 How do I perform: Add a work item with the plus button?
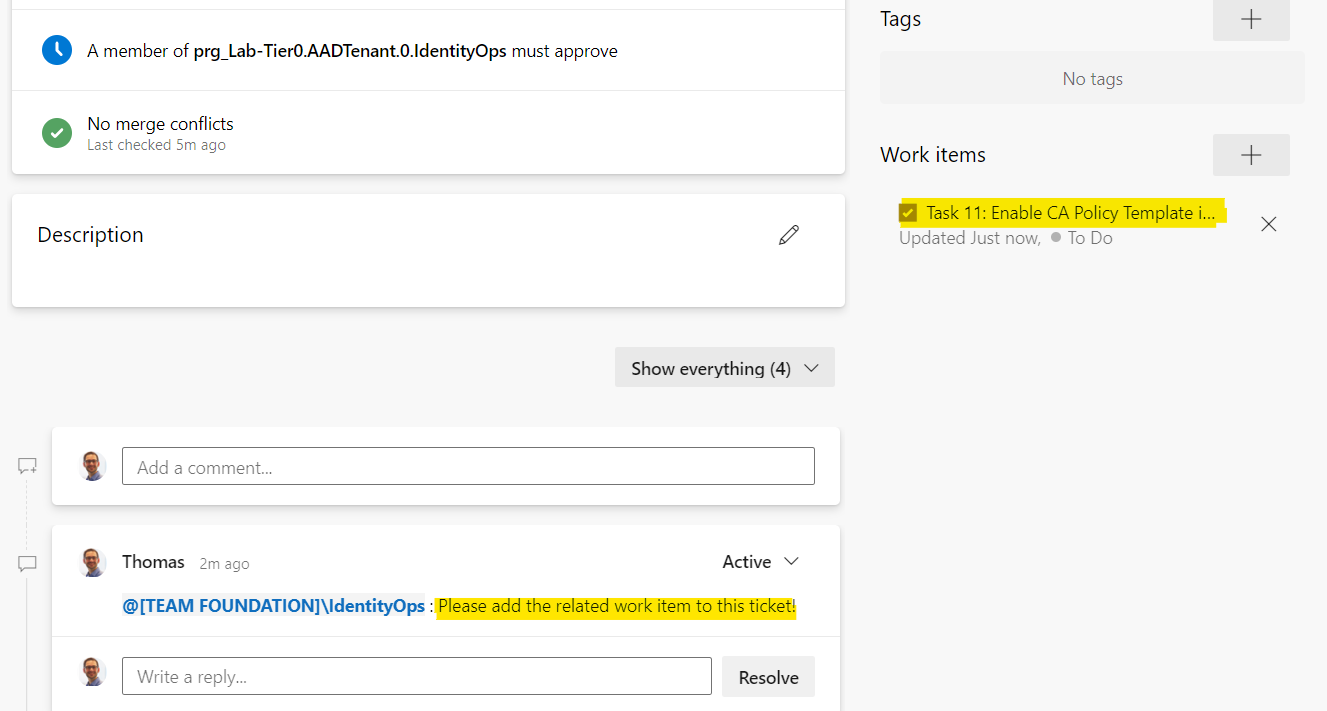click(x=1251, y=155)
